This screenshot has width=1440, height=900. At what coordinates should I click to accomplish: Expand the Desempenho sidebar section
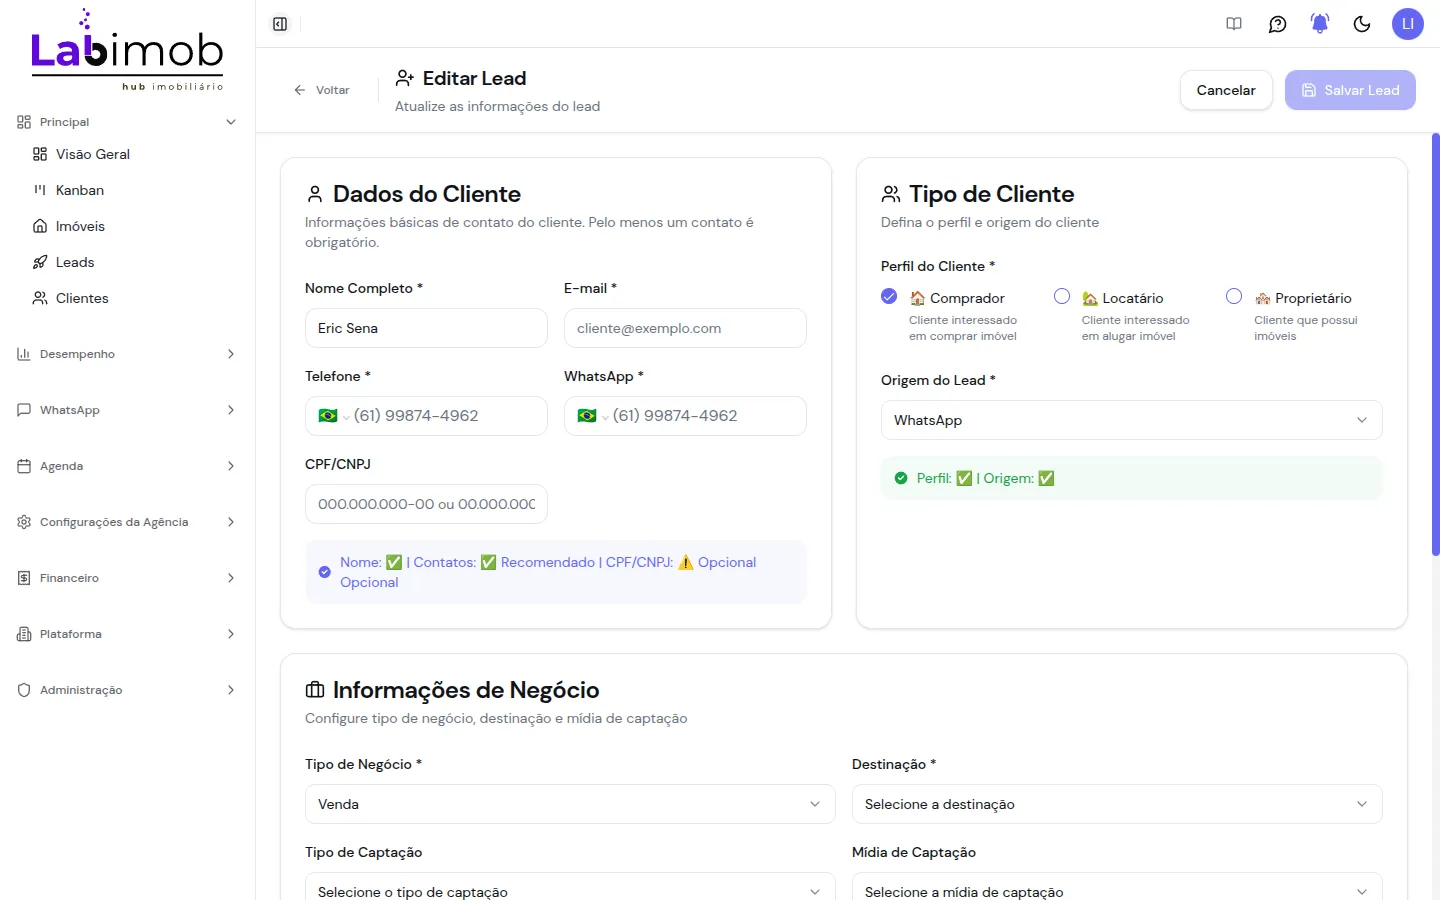point(231,354)
